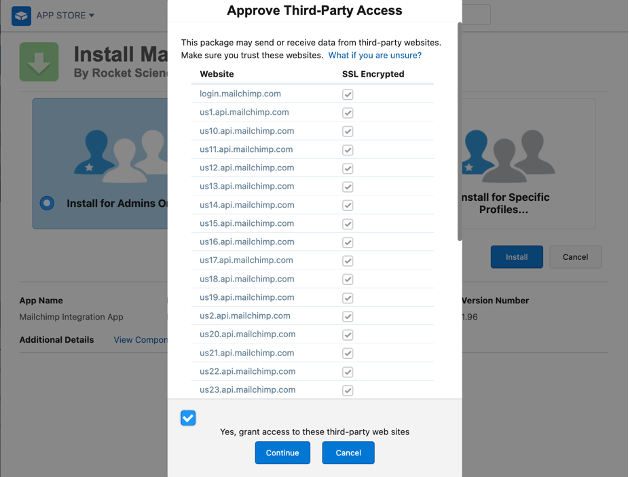Click us1.api.mailchimp.com website entry

(244, 112)
